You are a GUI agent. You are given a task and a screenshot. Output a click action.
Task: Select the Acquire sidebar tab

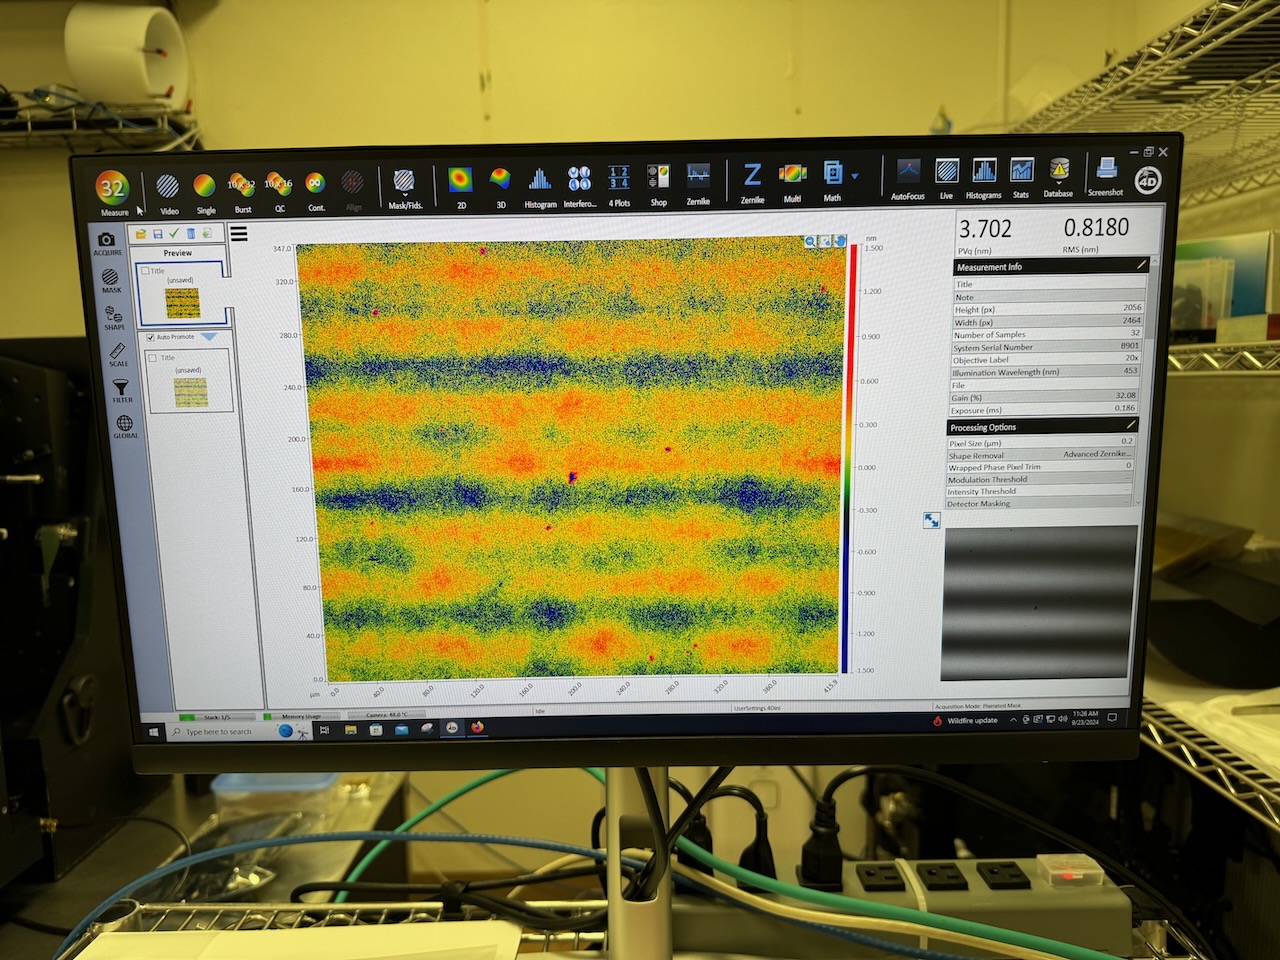coord(107,242)
